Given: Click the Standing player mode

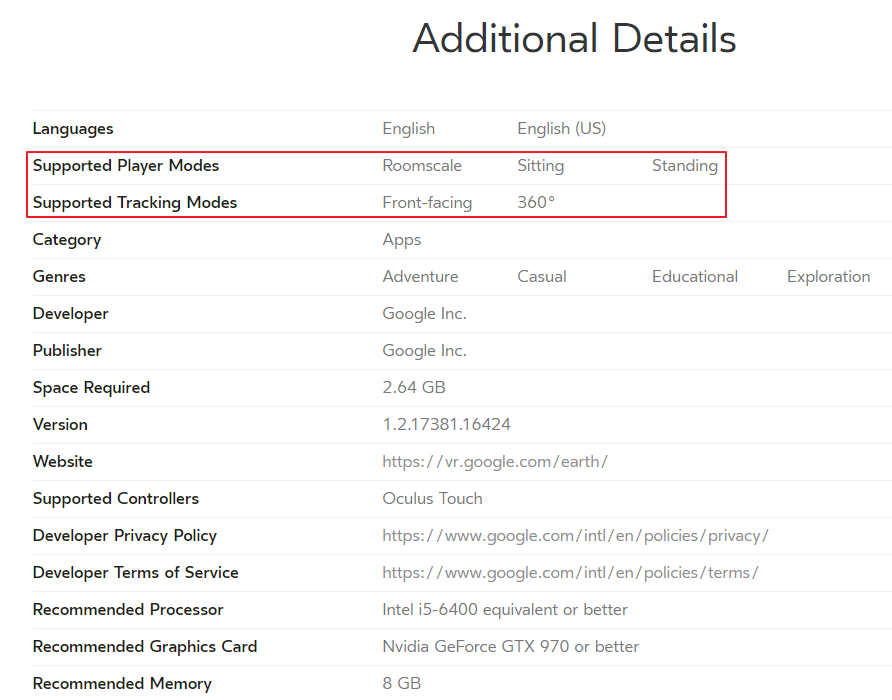Looking at the screenshot, I should 684,166.
